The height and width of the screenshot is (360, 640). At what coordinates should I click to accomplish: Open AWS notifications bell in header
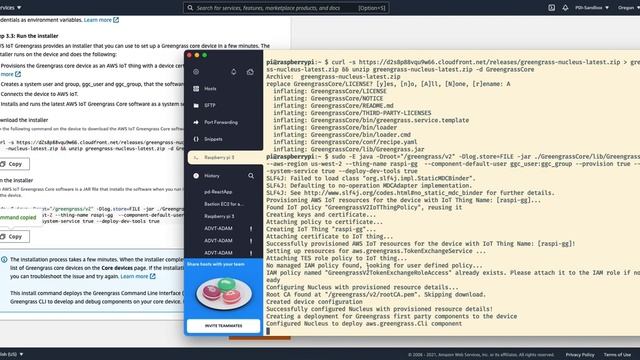pos(565,8)
